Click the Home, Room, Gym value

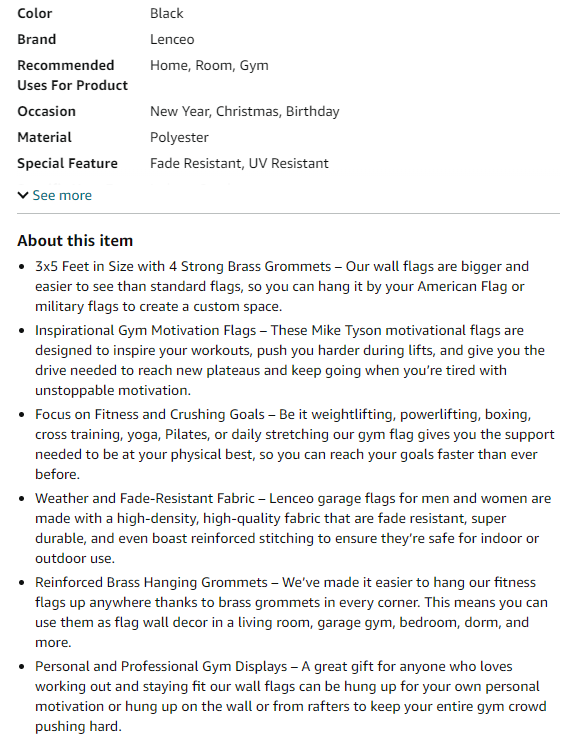[x=209, y=65]
